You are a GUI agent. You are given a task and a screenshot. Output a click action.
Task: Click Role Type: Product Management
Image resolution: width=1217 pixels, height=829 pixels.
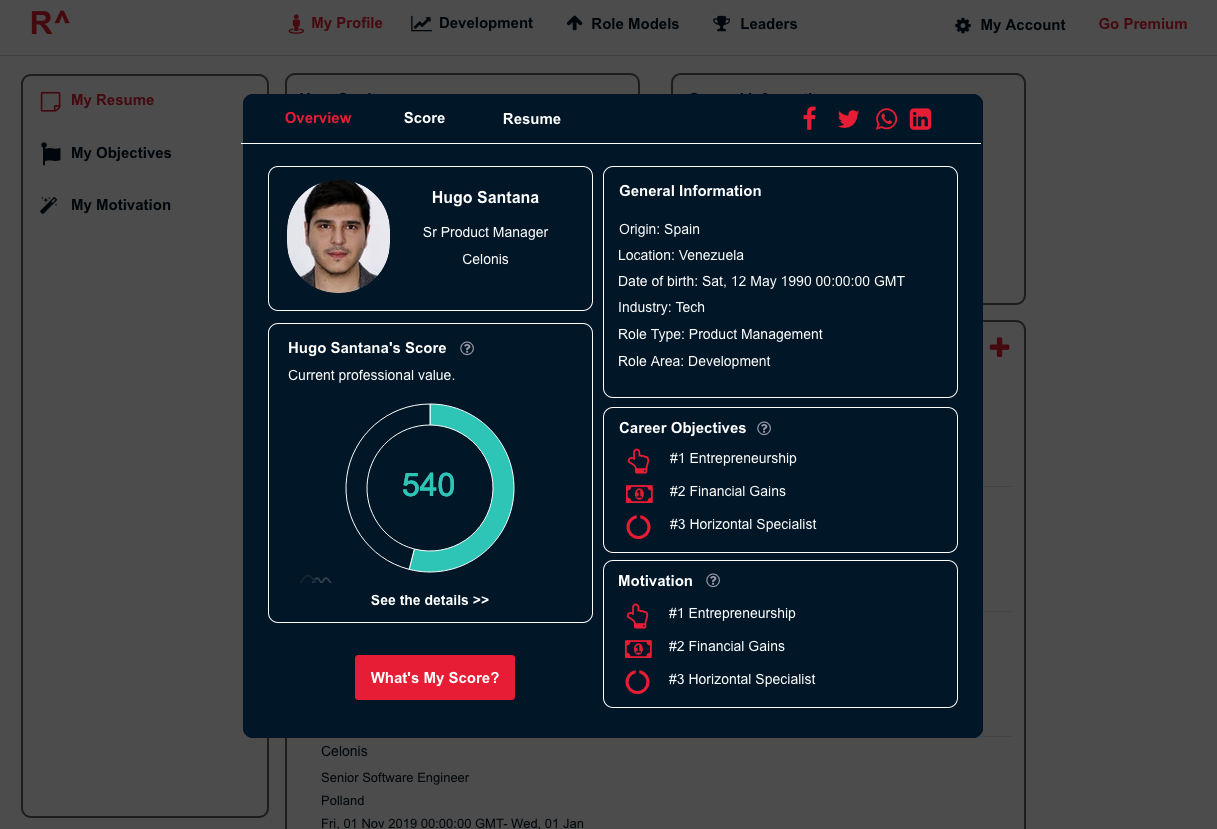point(720,334)
